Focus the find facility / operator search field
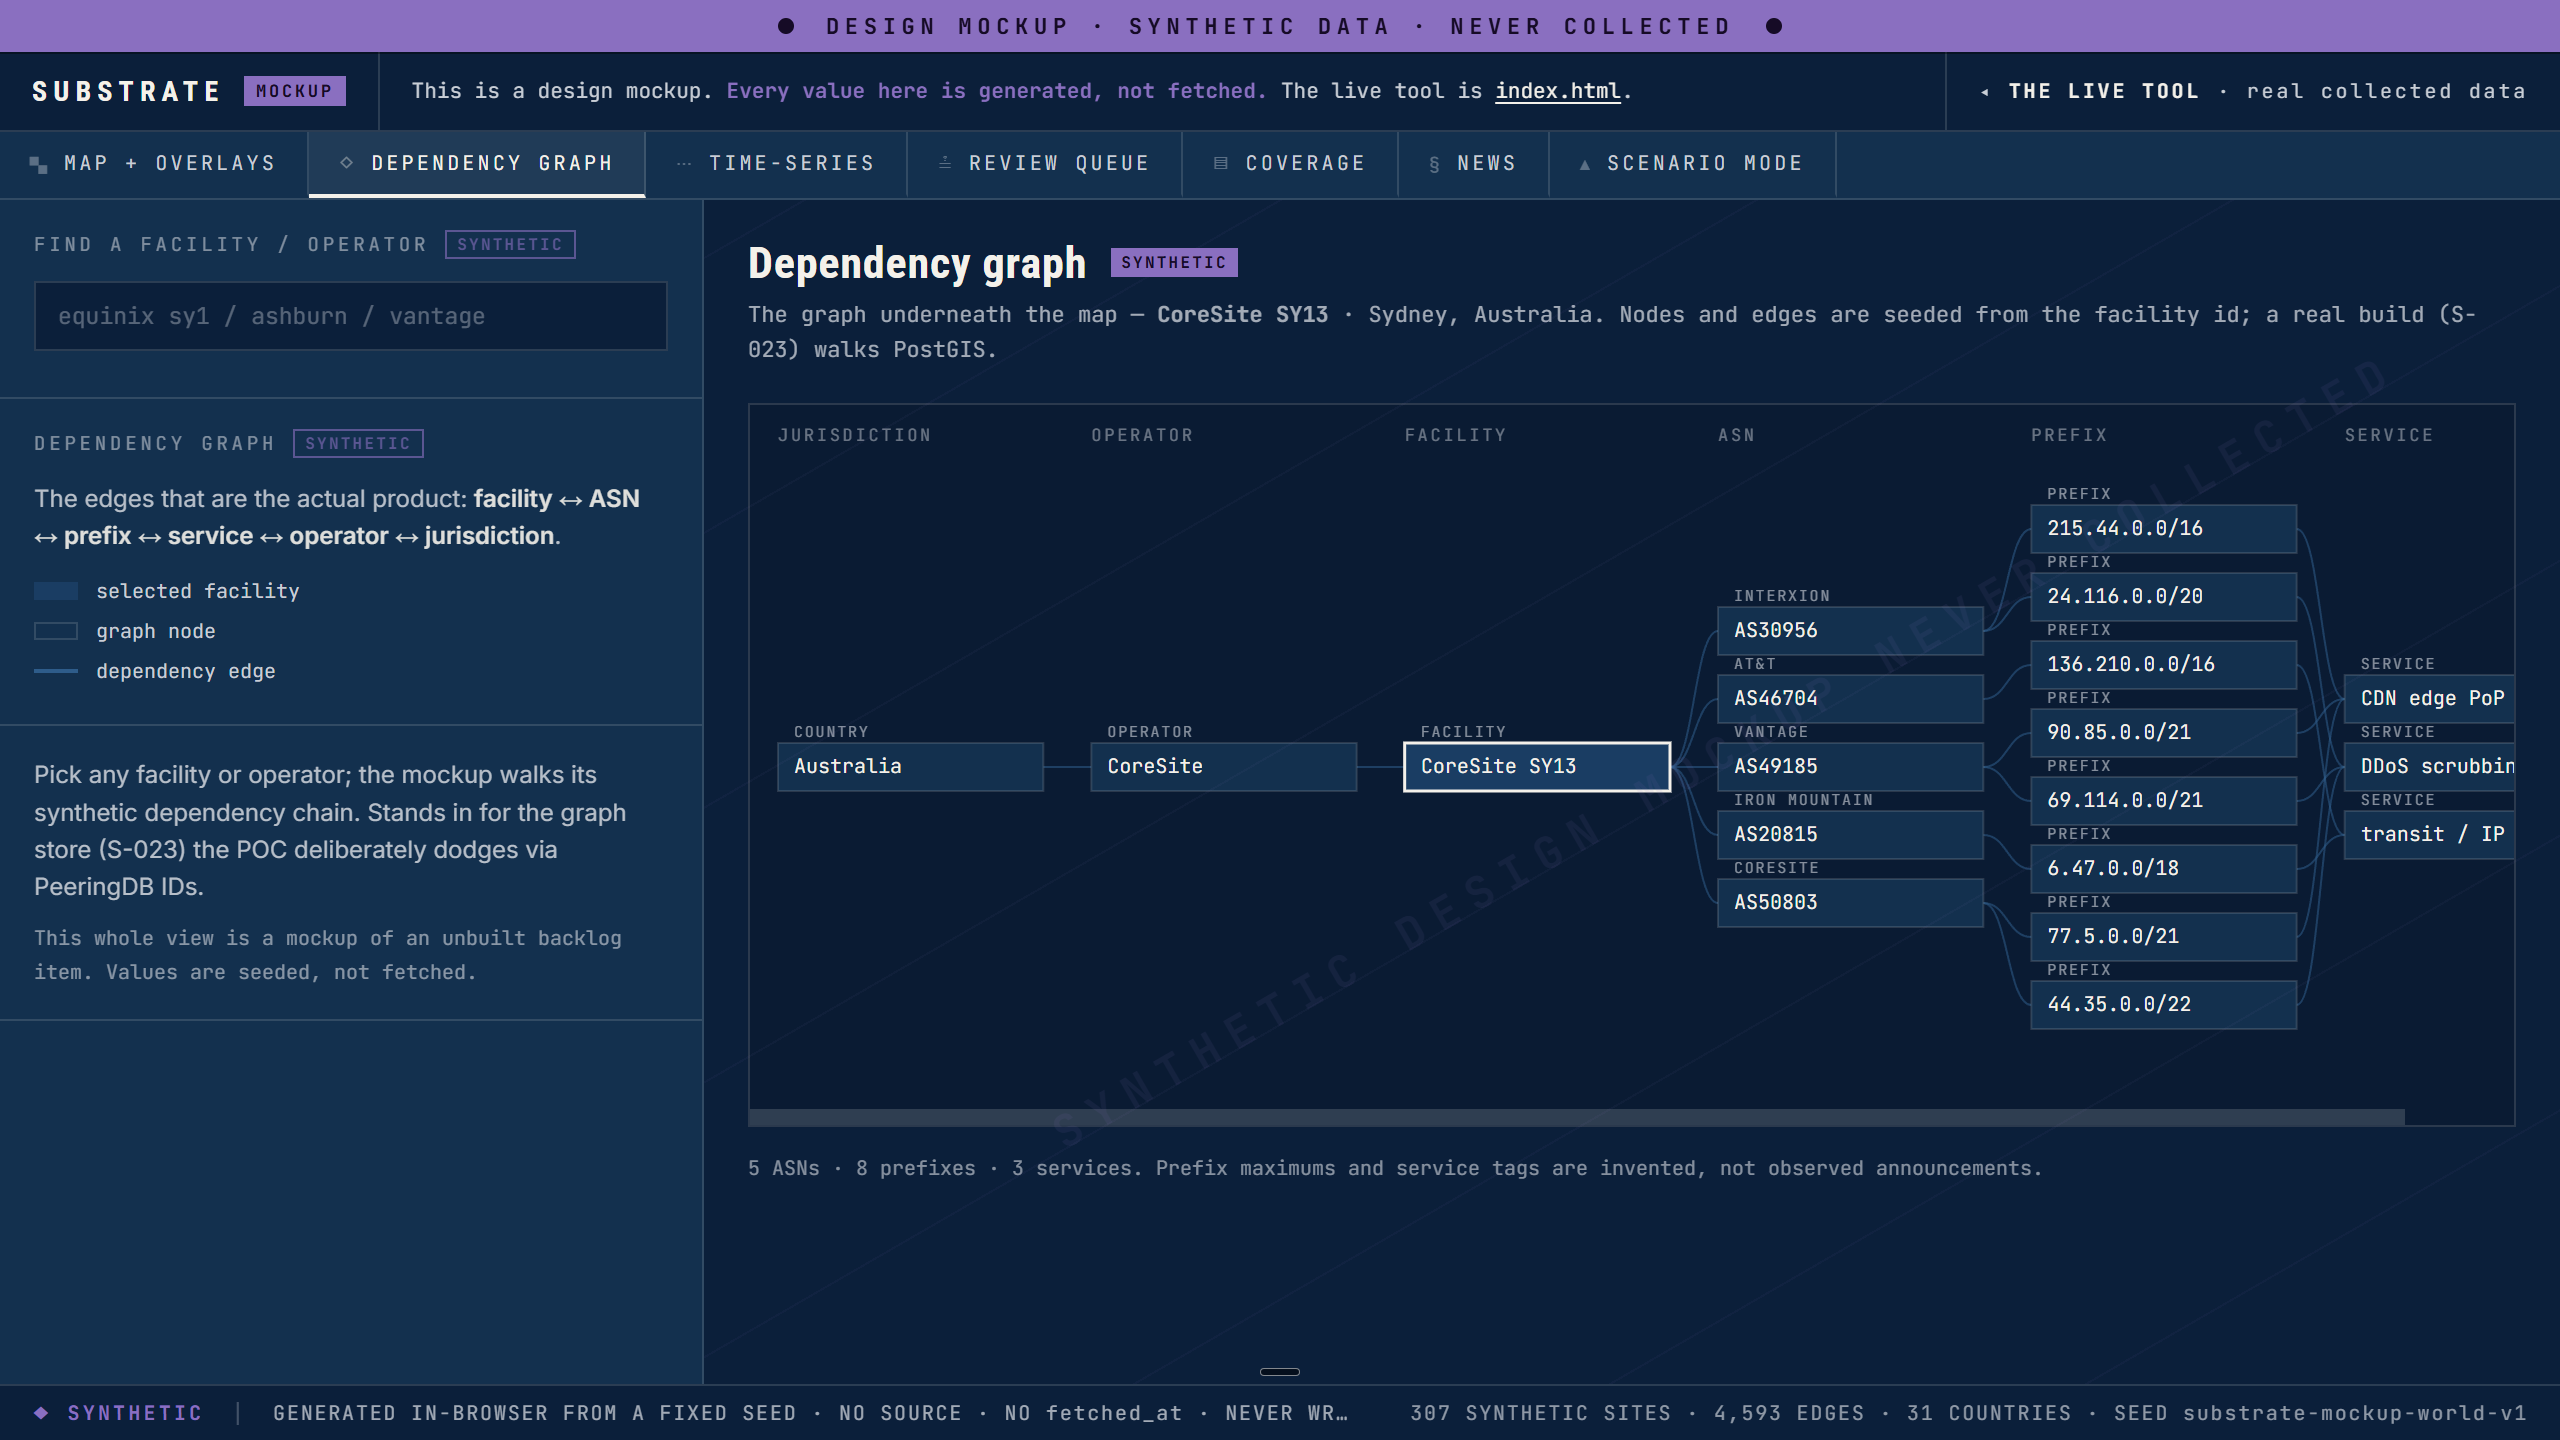 (351, 316)
